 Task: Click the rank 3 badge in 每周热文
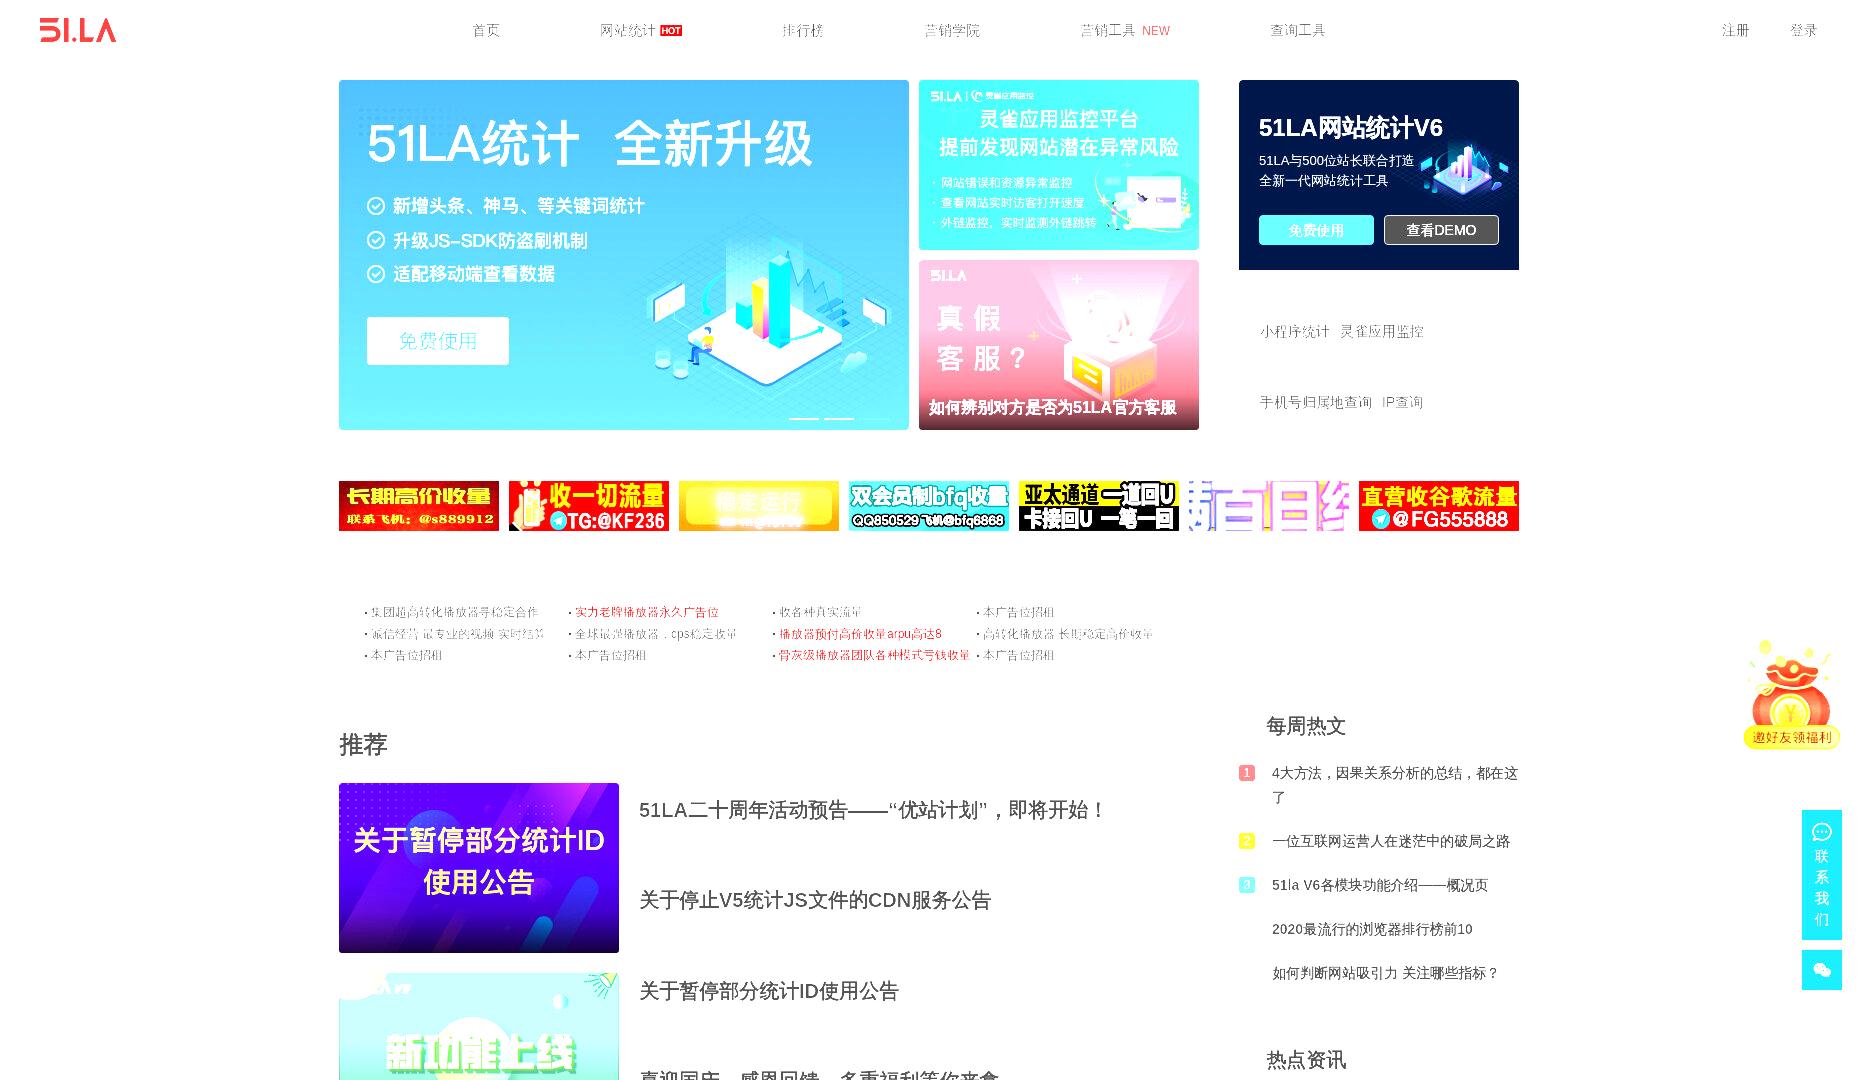pyautogui.click(x=1247, y=885)
